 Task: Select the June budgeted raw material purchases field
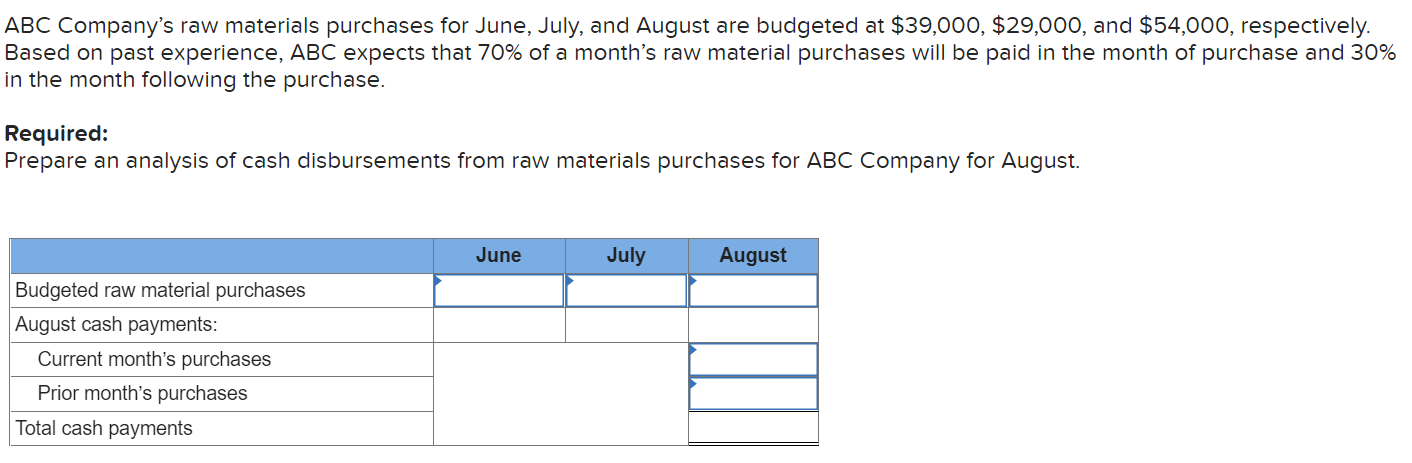click(499, 290)
